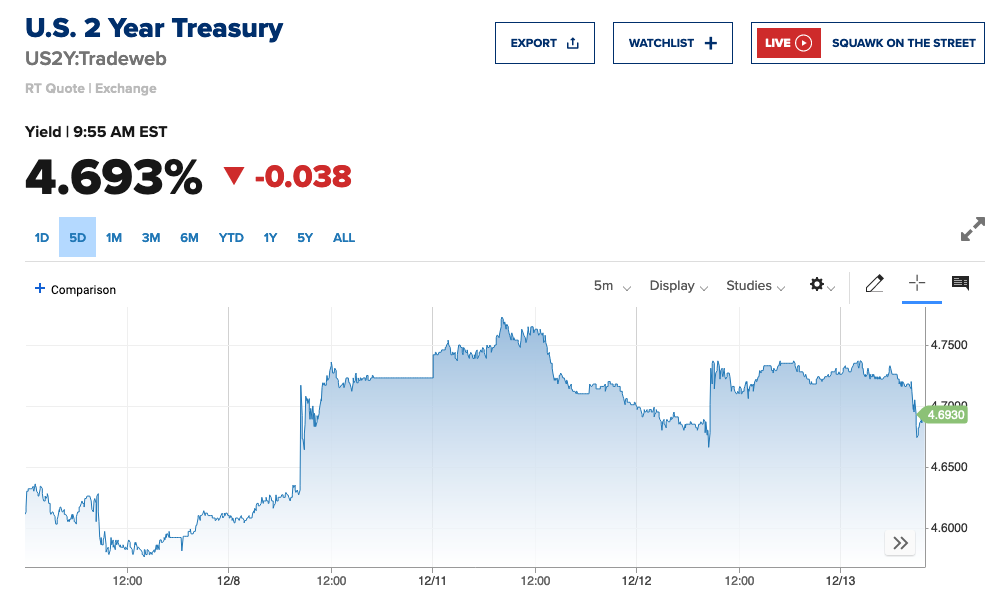
Task: Add US2Y to Watchlist
Action: point(673,43)
